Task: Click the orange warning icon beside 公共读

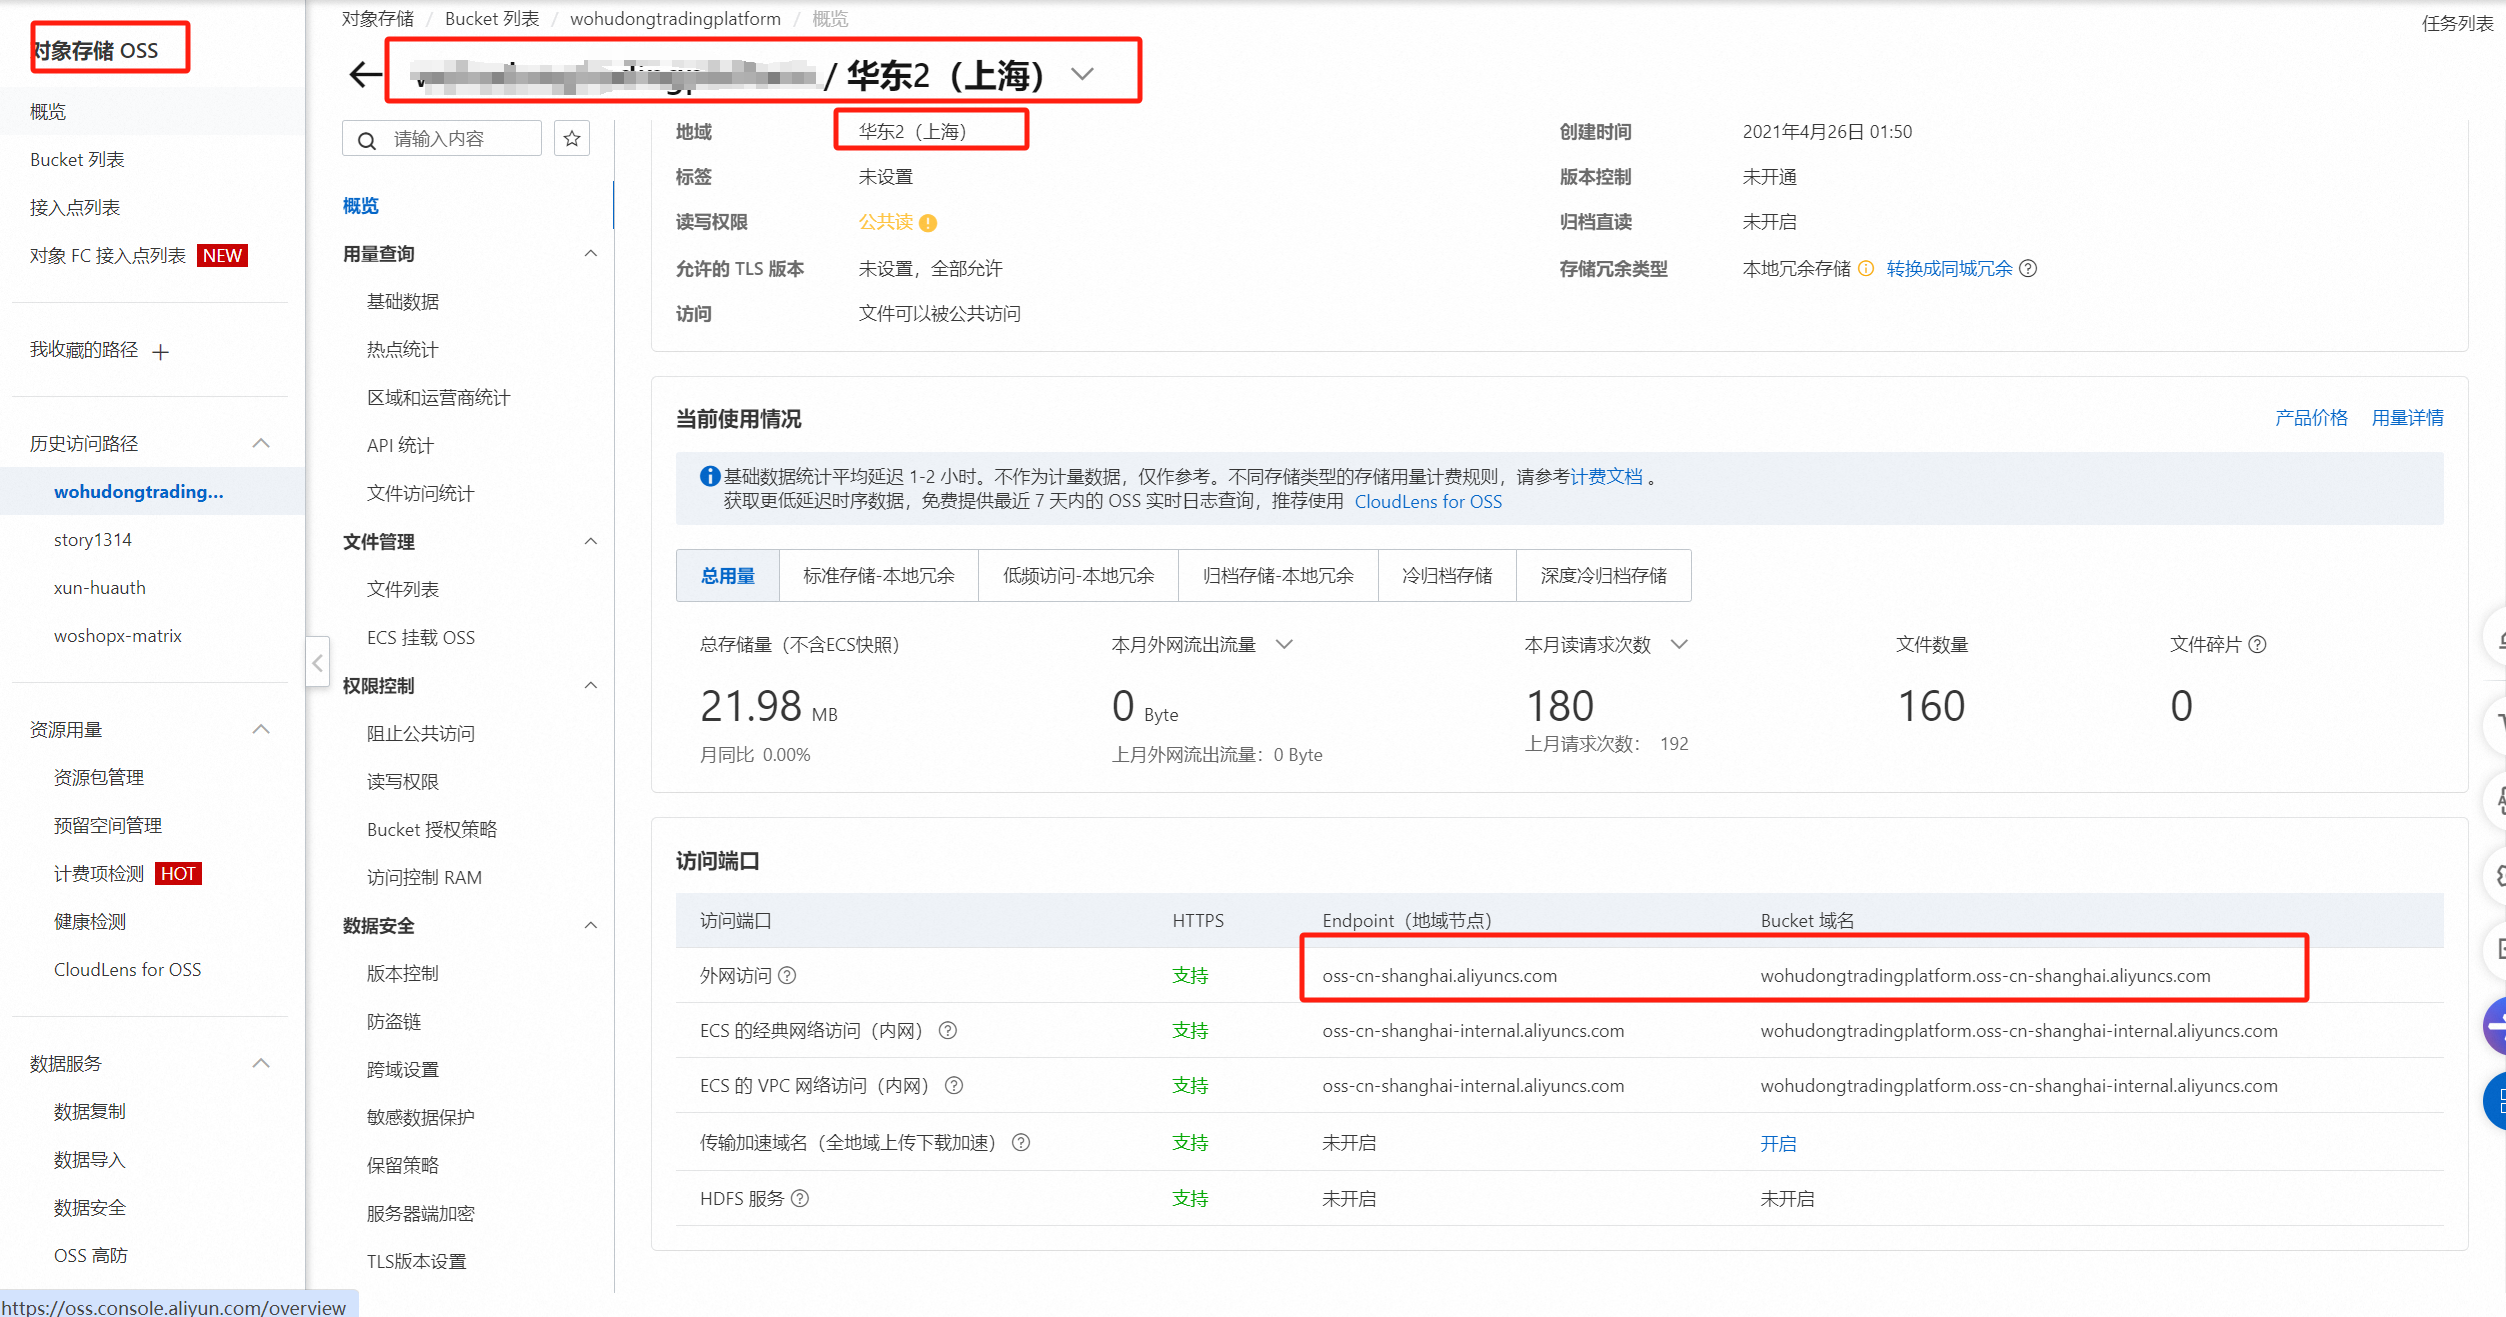Action: 928,223
